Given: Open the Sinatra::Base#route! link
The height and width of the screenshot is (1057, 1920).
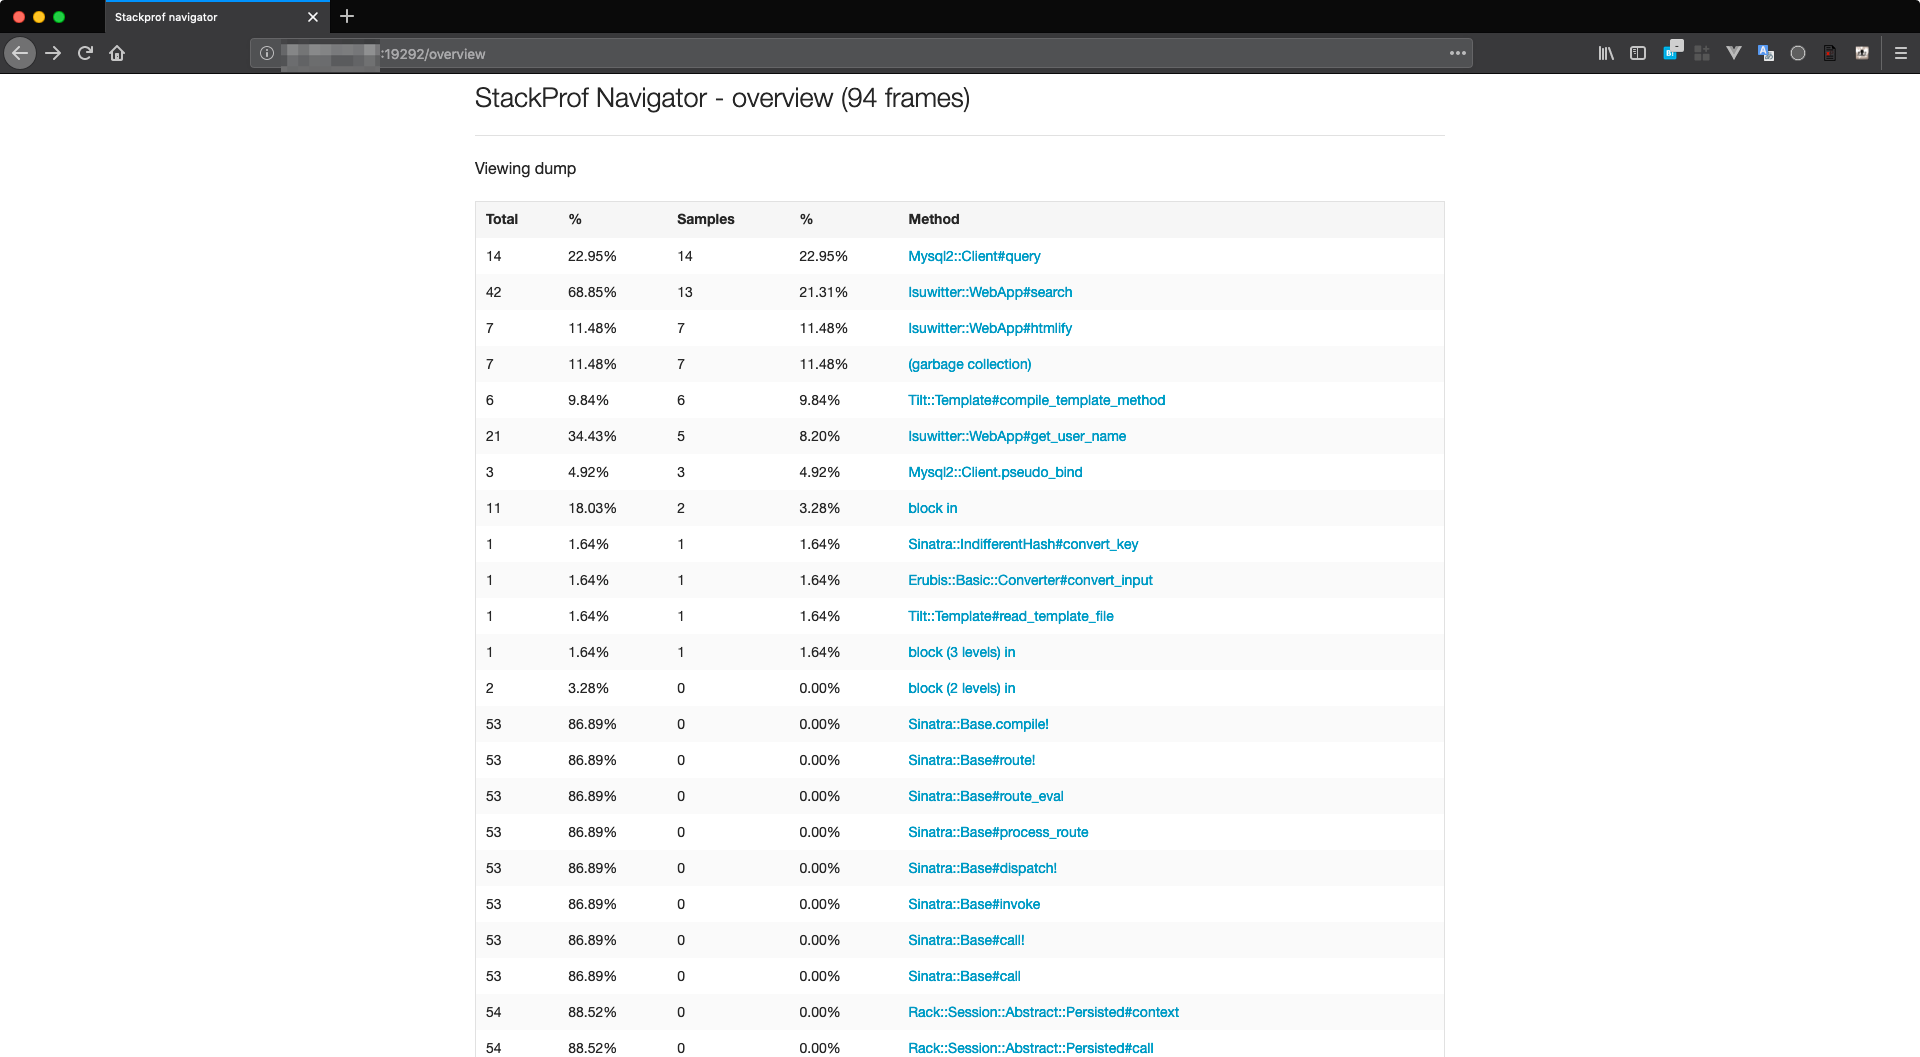Looking at the screenshot, I should [972, 760].
